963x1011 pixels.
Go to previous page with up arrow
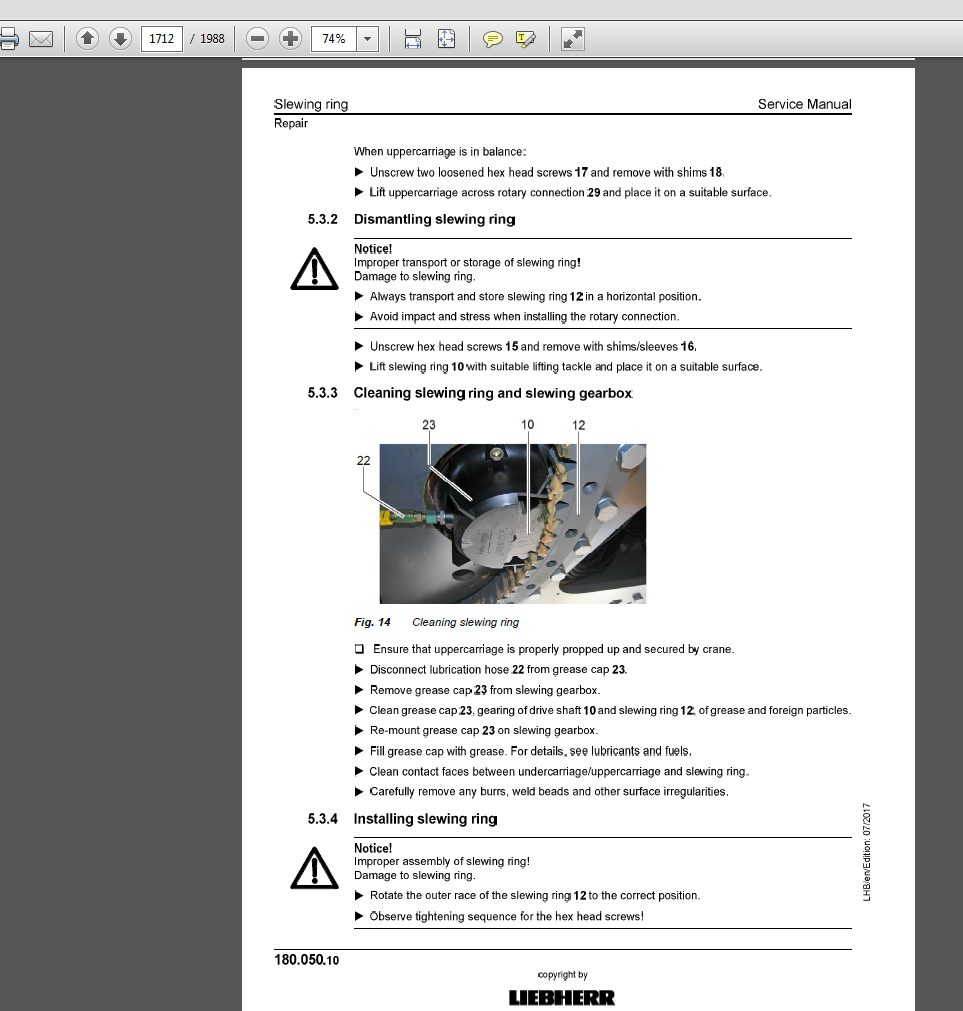click(87, 39)
